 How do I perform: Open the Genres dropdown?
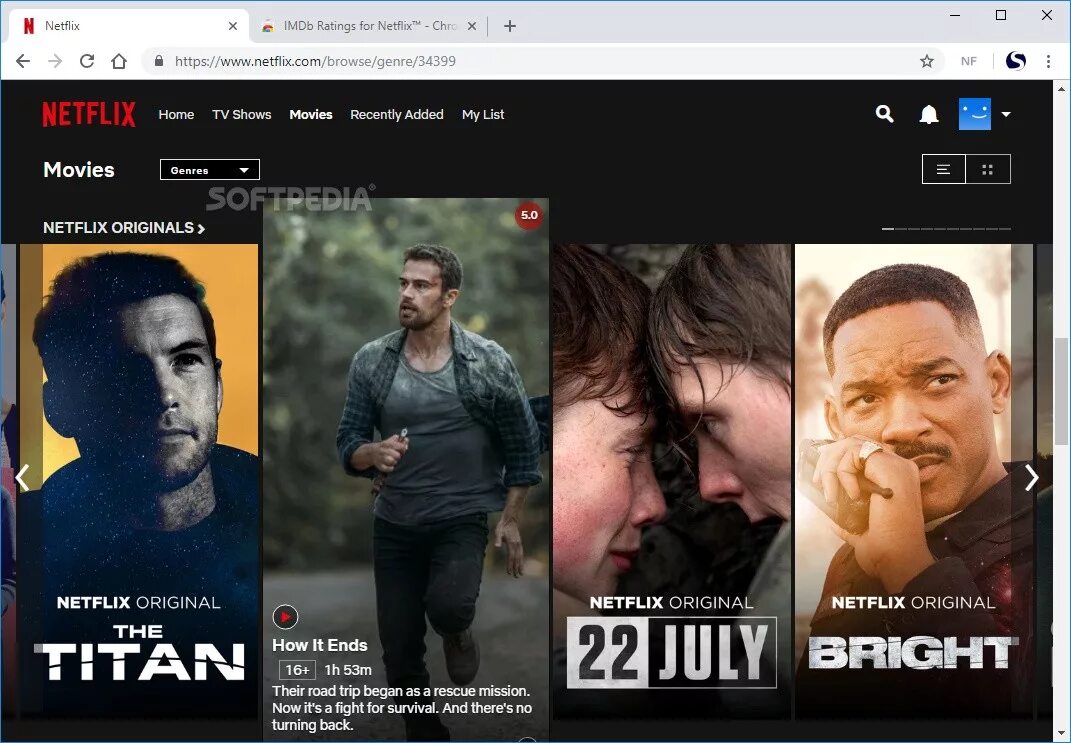[210, 170]
